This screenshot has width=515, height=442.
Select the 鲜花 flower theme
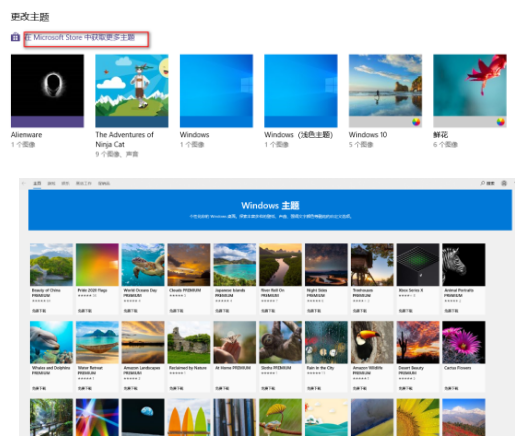pyautogui.click(x=470, y=91)
